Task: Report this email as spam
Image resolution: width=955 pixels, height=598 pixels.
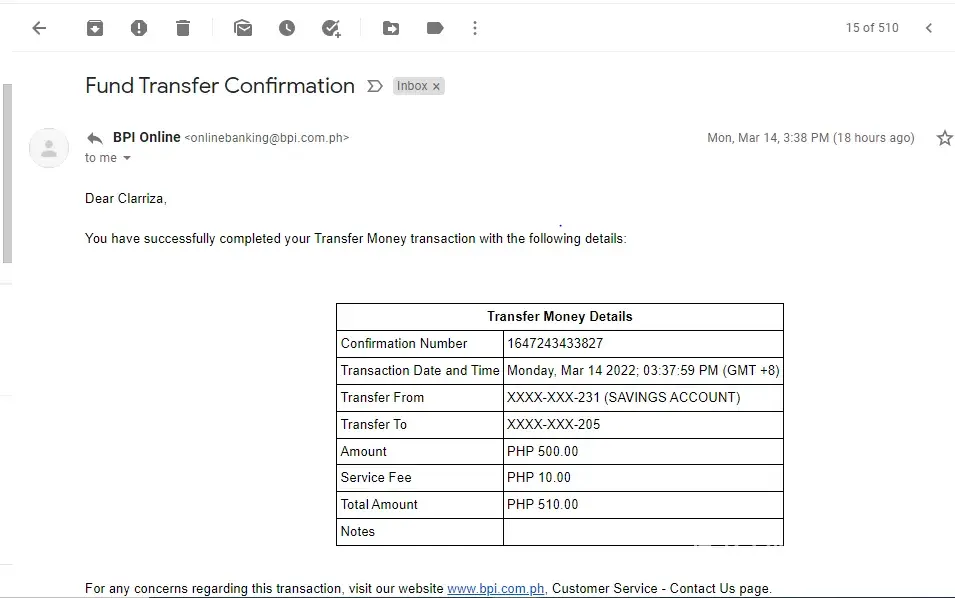Action: [139, 28]
